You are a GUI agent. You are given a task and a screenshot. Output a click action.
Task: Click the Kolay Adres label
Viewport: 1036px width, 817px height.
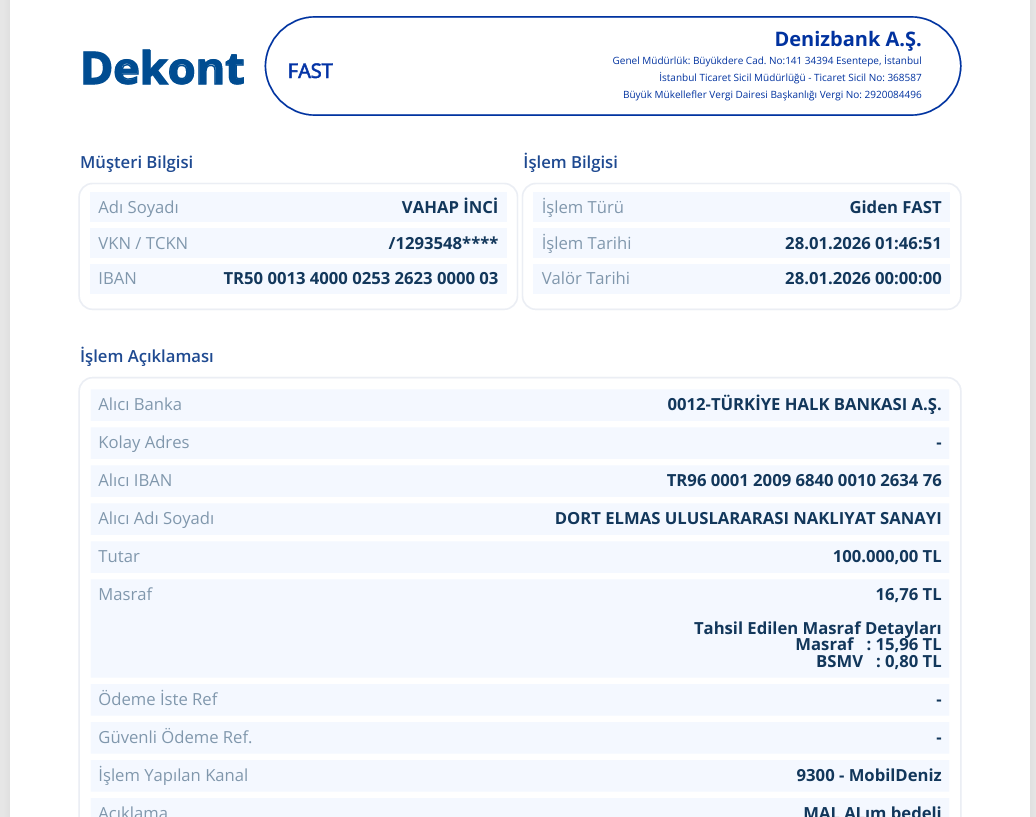tap(143, 443)
